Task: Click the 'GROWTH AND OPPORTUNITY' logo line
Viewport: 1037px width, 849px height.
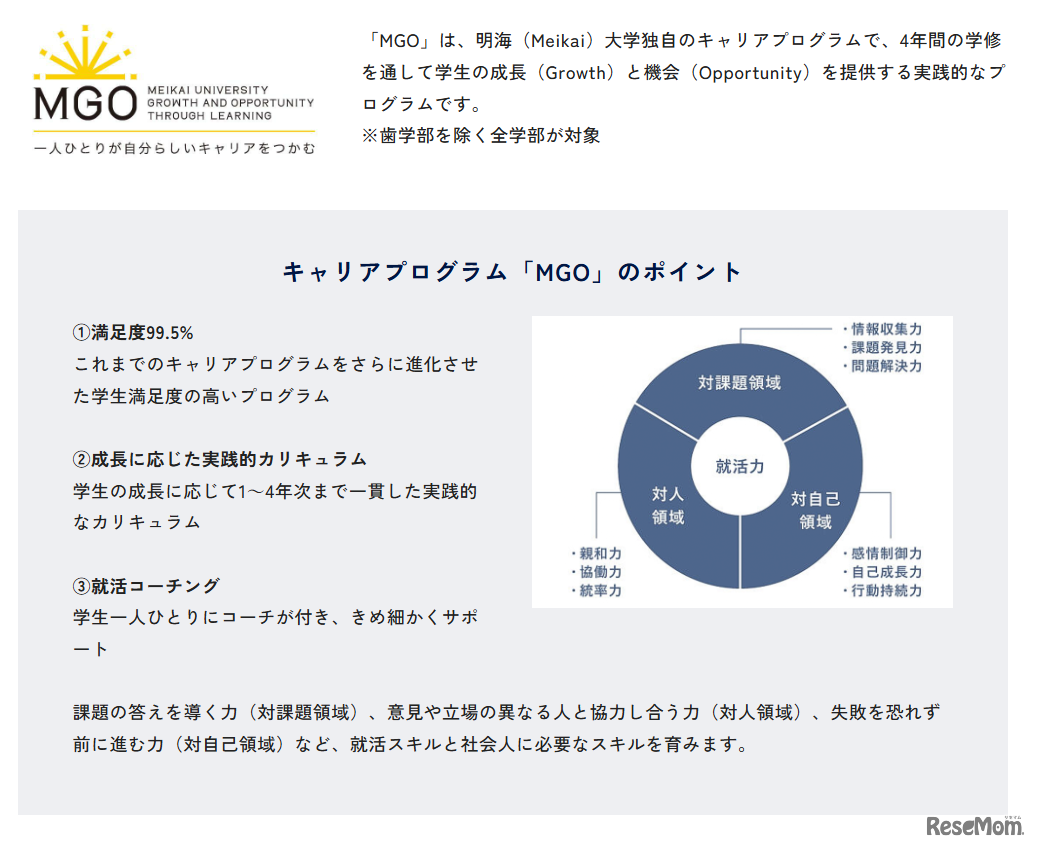Action: click(x=230, y=103)
